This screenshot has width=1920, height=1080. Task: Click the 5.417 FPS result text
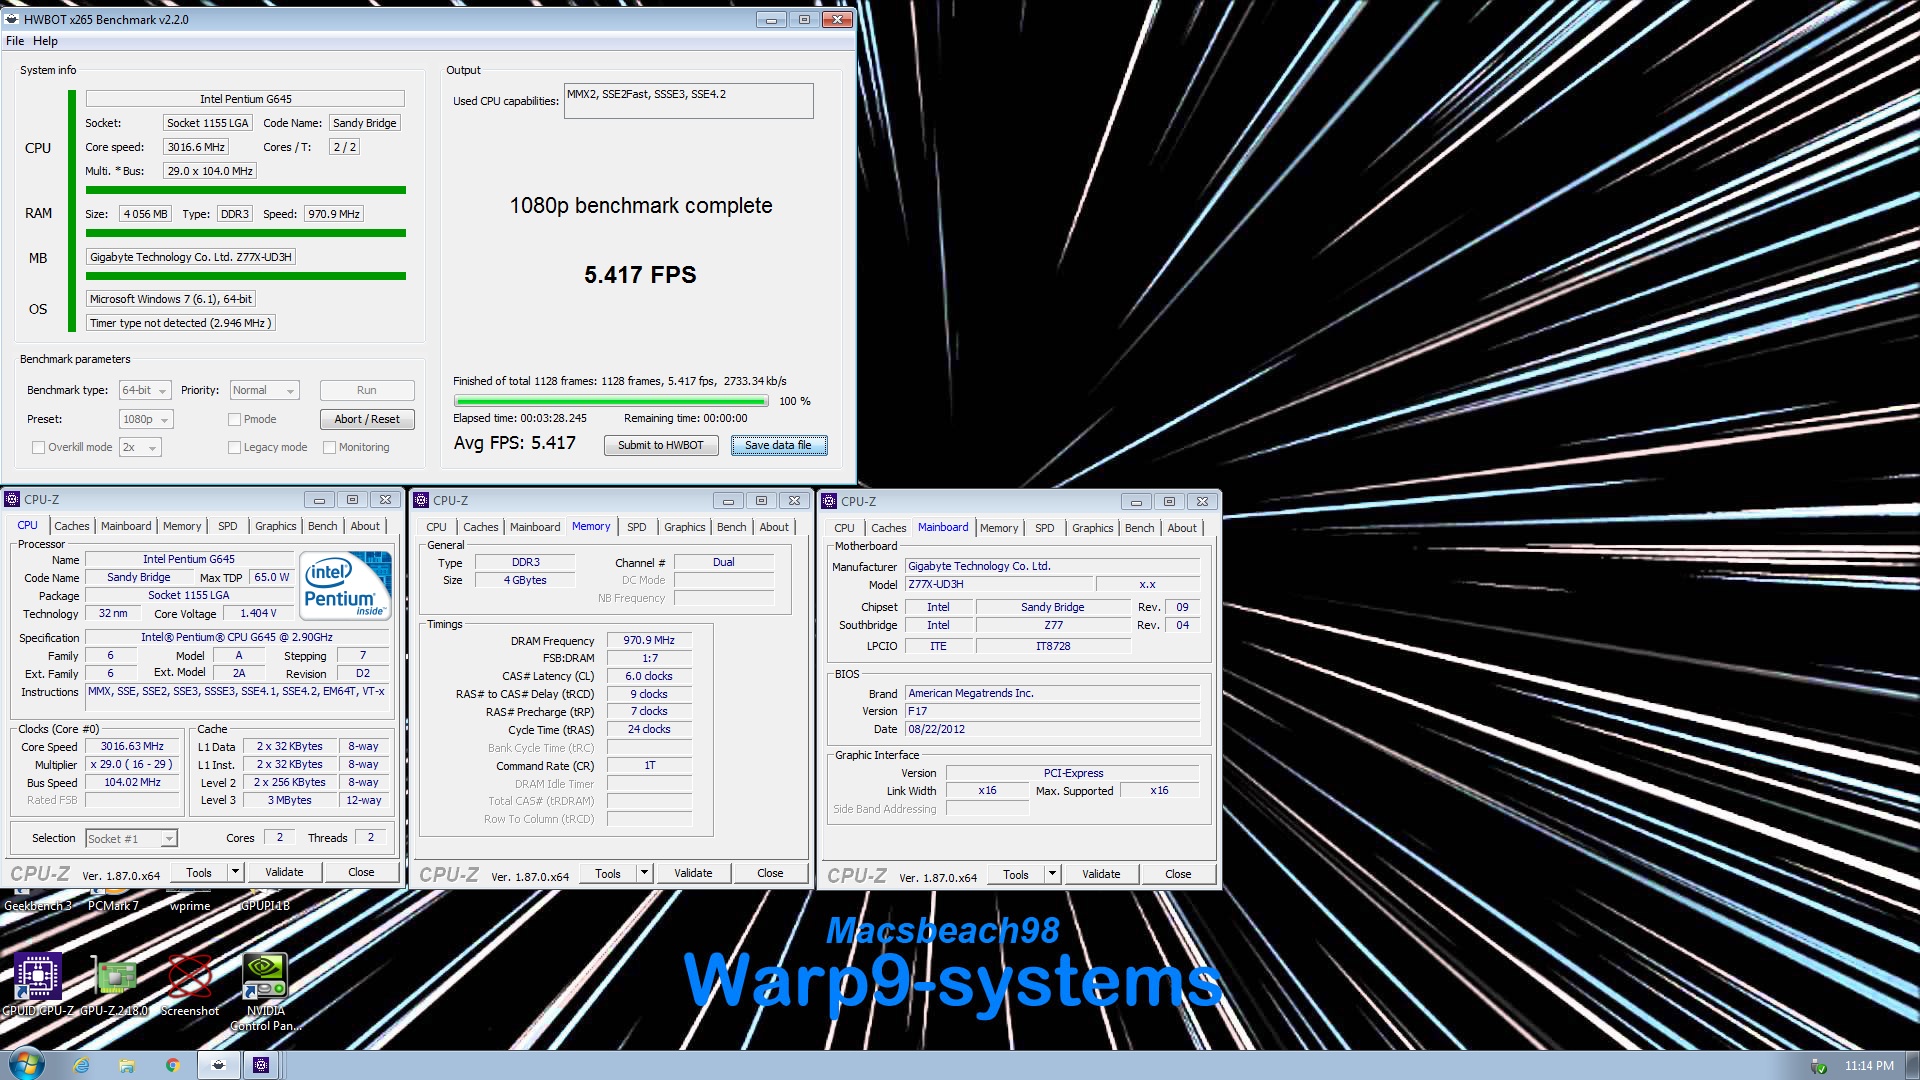pos(640,275)
